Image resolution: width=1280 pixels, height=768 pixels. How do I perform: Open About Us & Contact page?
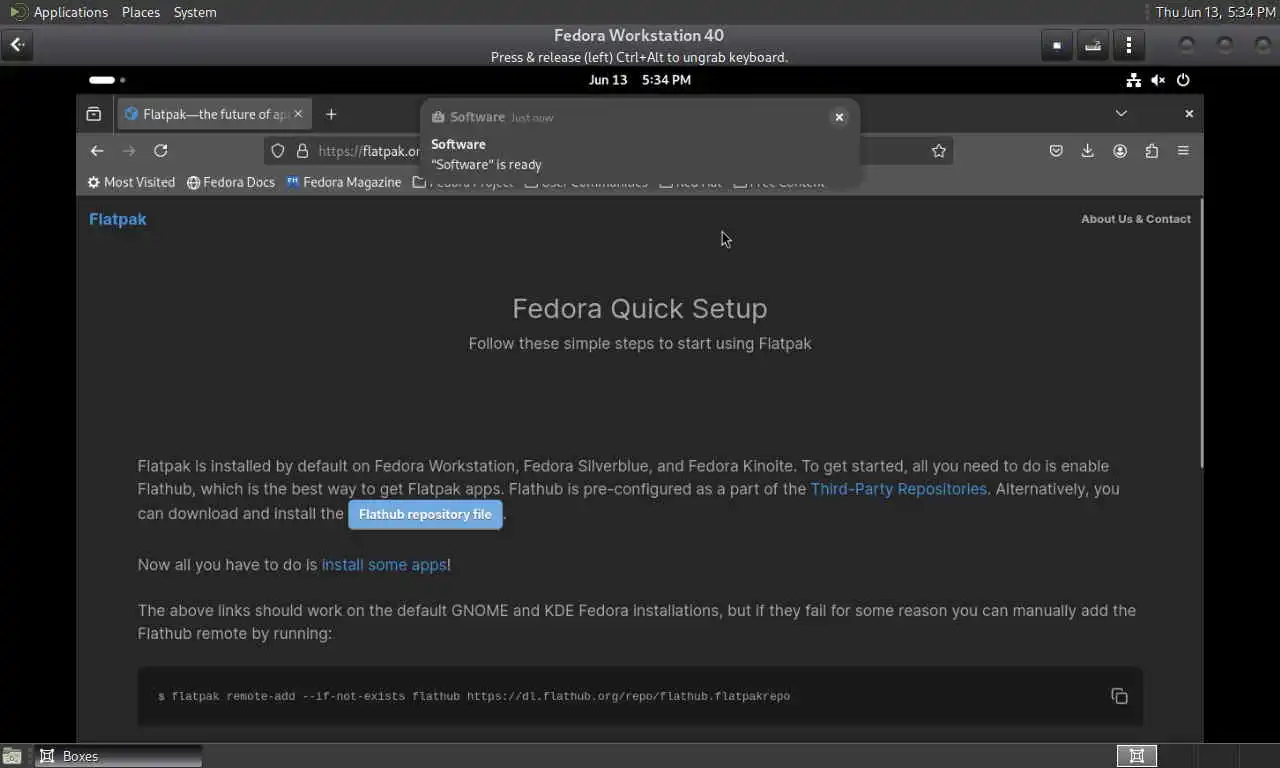(x=1136, y=219)
